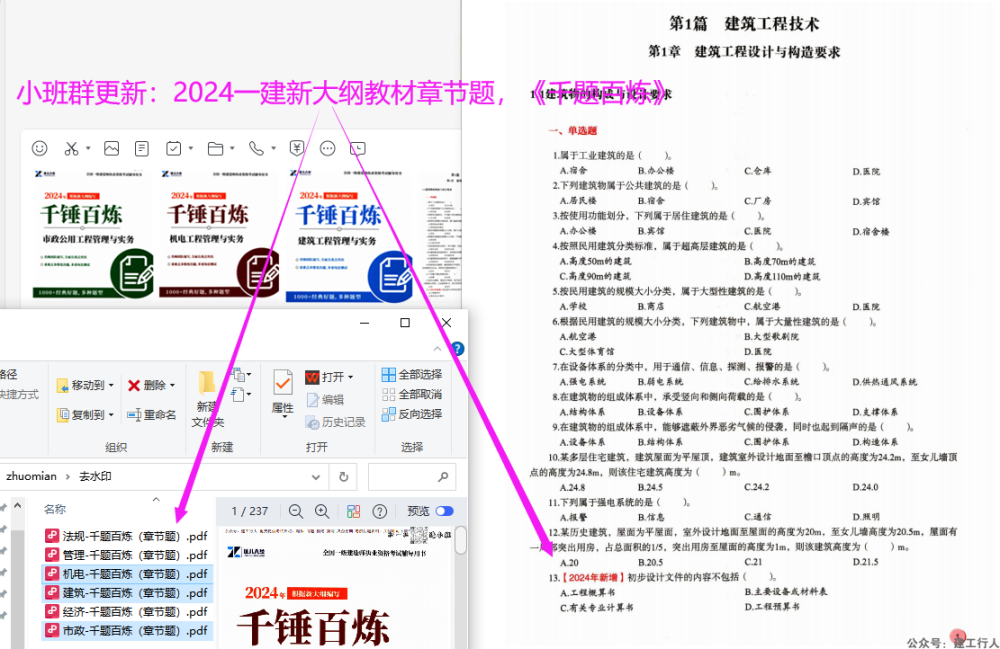Screen dimensions: 1000x649
Task: Collapse the Explorer ribbon with chevron
Action: pos(438,349)
